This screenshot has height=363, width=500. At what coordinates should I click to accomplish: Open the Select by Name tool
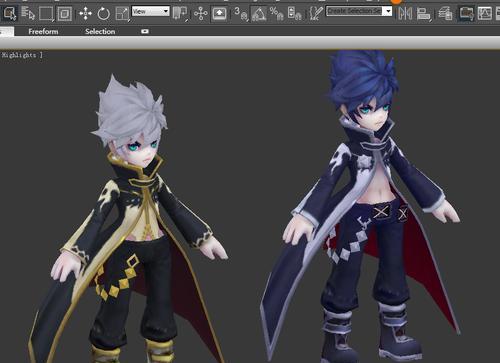click(x=28, y=13)
